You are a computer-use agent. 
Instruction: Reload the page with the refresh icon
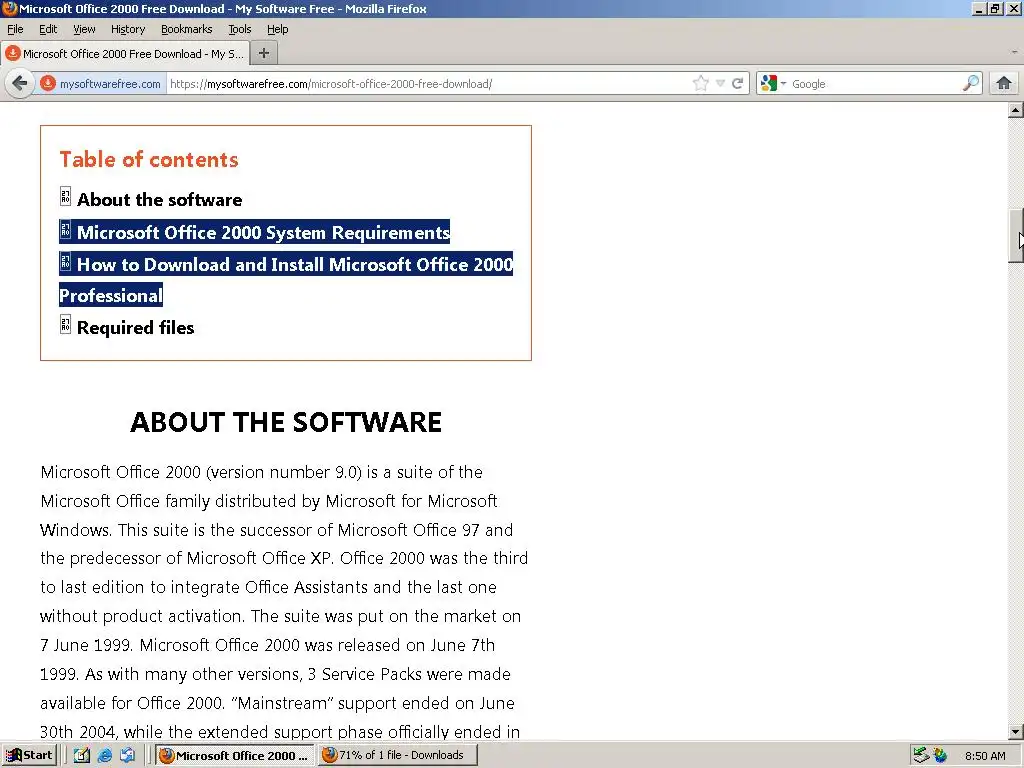pyautogui.click(x=737, y=83)
